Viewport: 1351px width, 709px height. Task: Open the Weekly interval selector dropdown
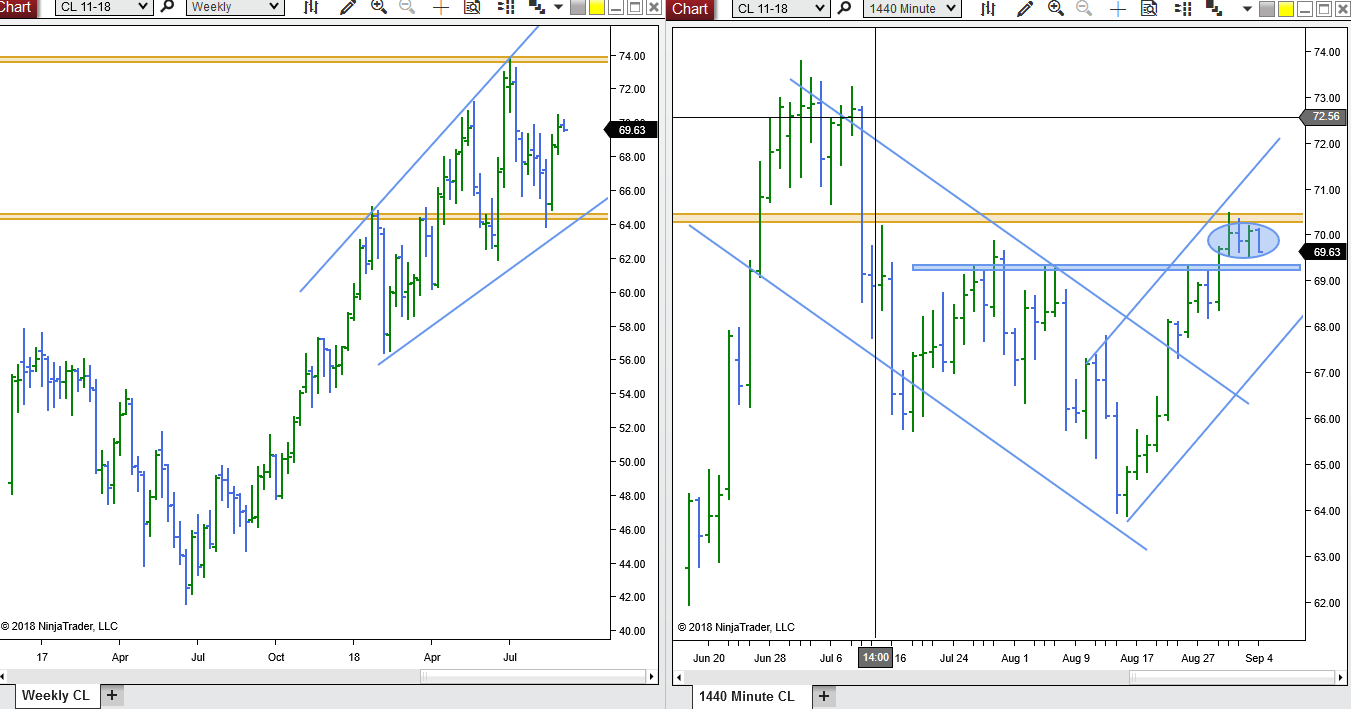point(234,6)
